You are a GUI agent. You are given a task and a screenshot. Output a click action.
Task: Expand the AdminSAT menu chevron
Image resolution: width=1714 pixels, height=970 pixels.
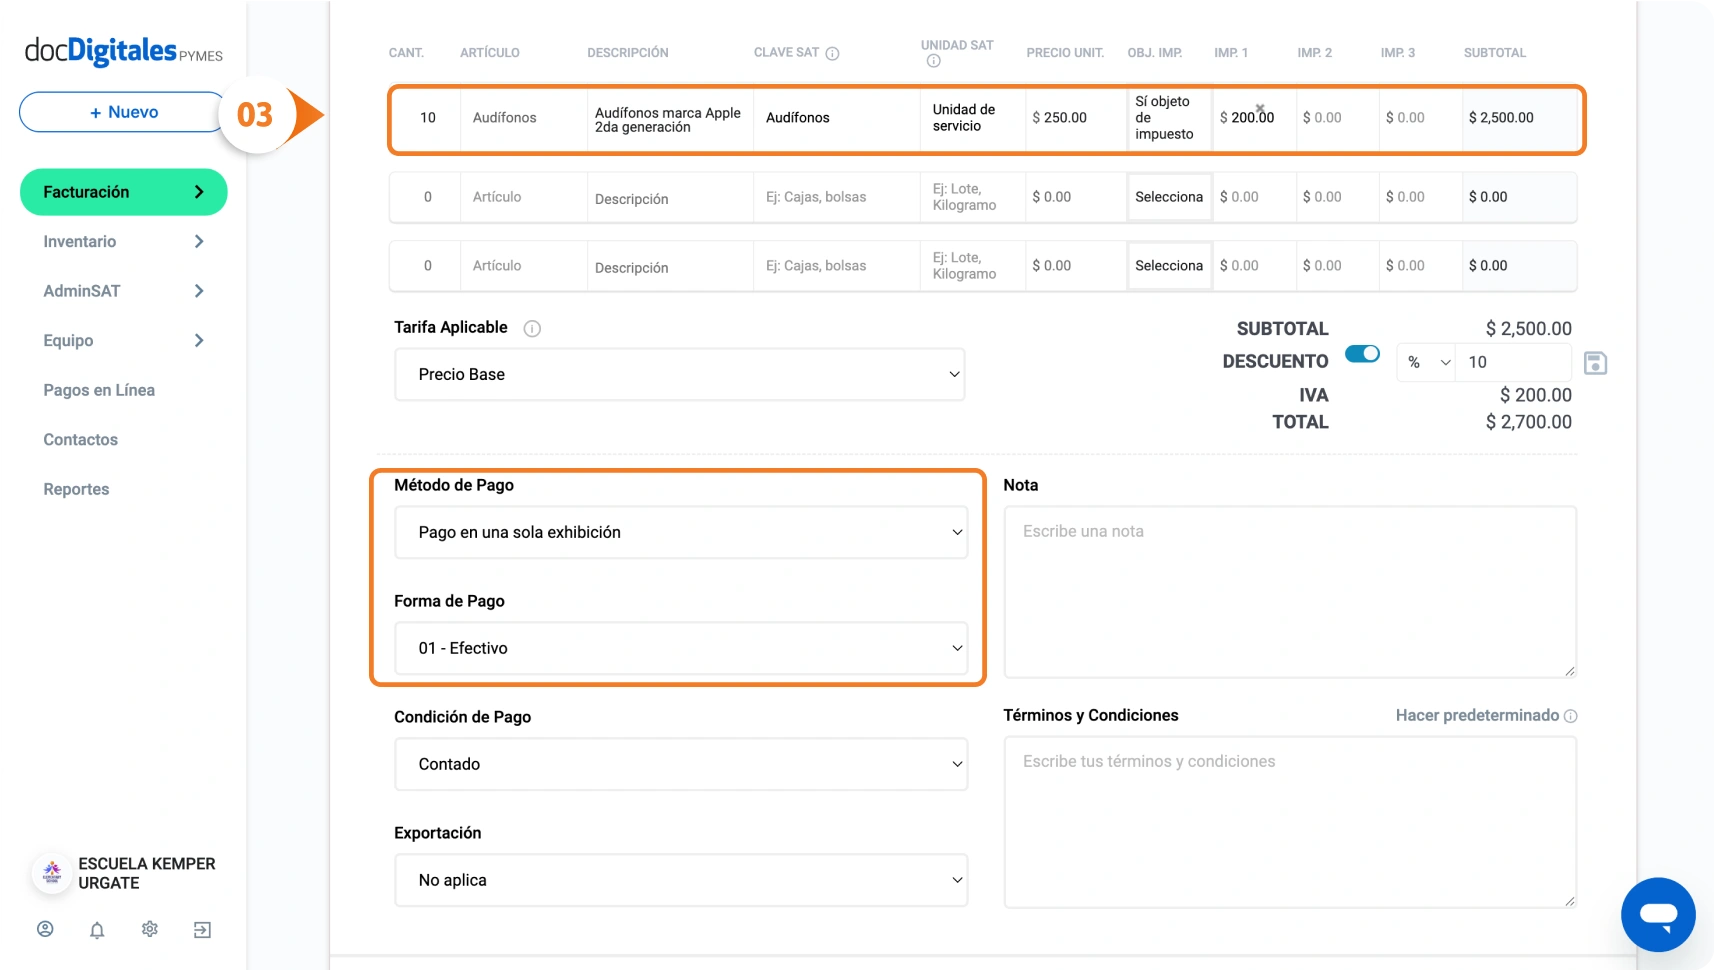pyautogui.click(x=199, y=291)
